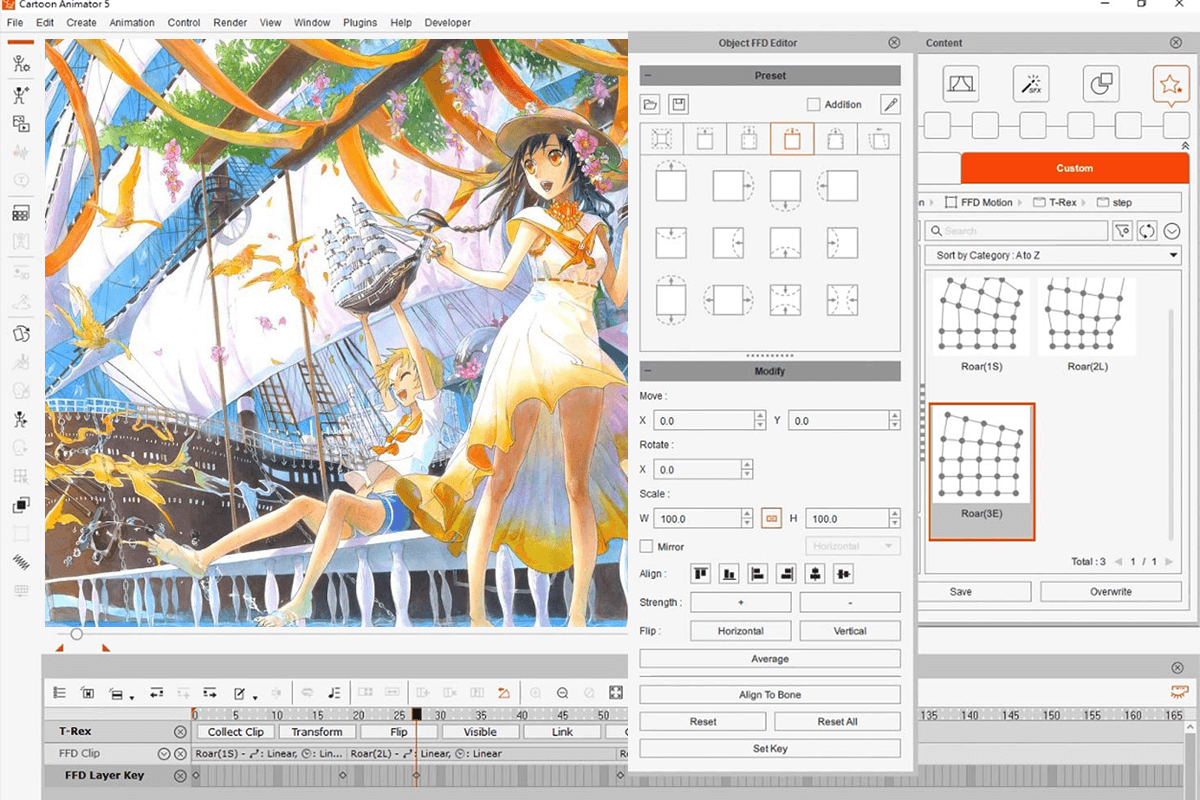1200x800 pixels.
Task: Select the Roar(3E) FFD motion thumbnail
Action: click(981, 468)
